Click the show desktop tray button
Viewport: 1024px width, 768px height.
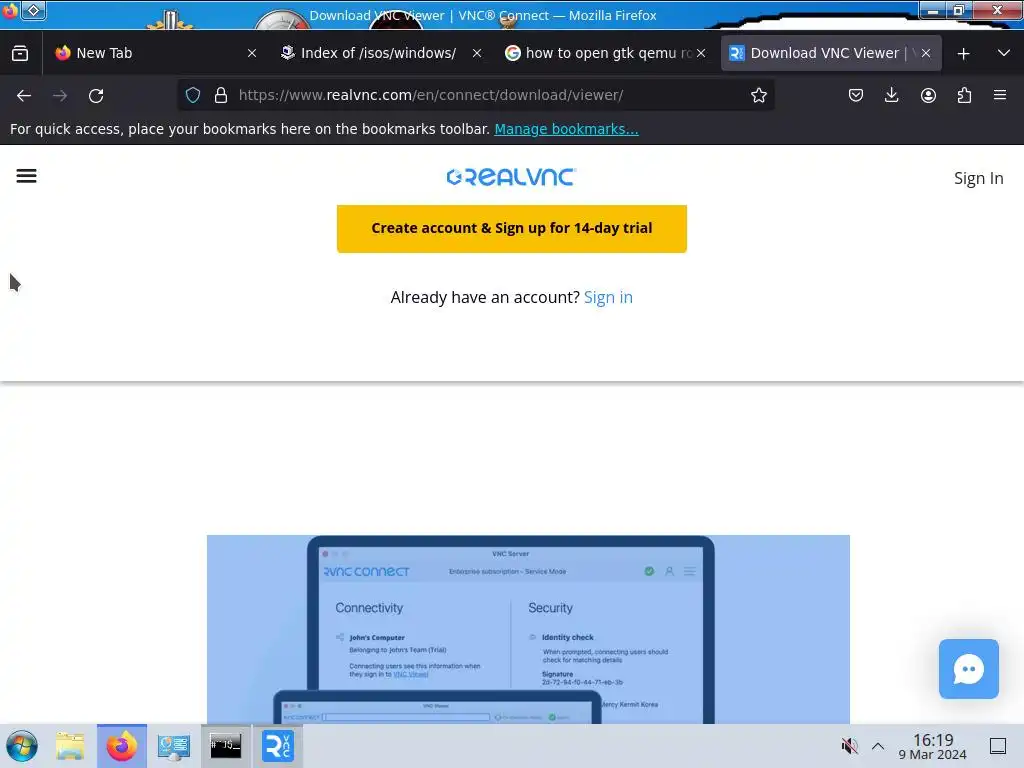pos(997,746)
